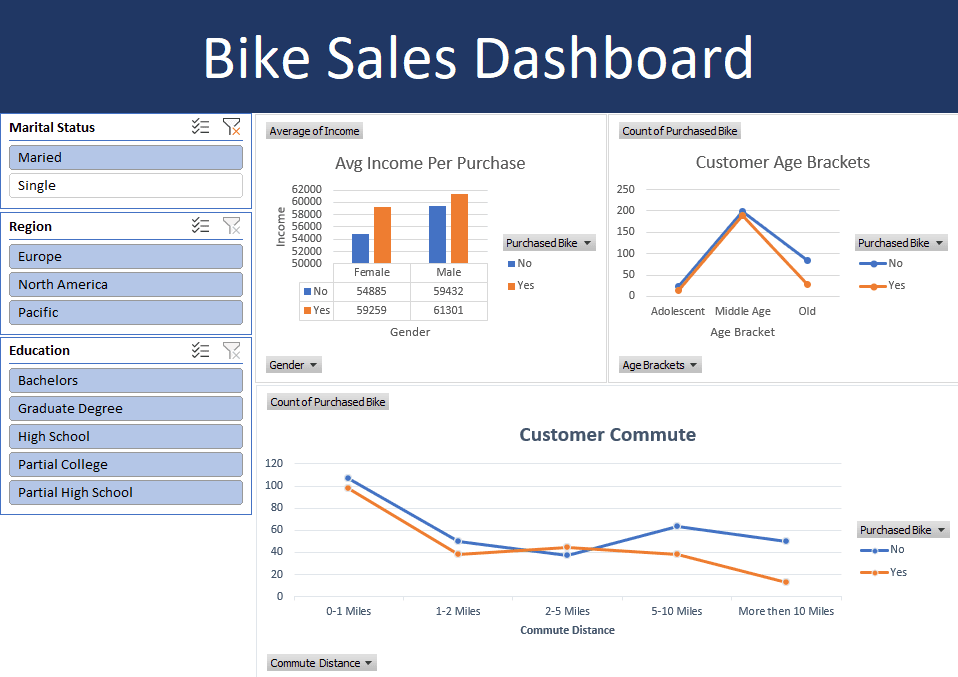Click More then 10 Miles axis label
Screen dimensions: 958x677
(x=786, y=611)
